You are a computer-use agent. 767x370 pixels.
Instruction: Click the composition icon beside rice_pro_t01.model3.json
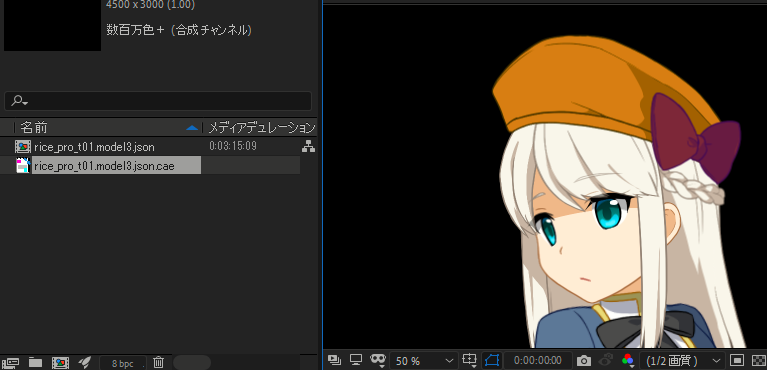pyautogui.click(x=23, y=146)
